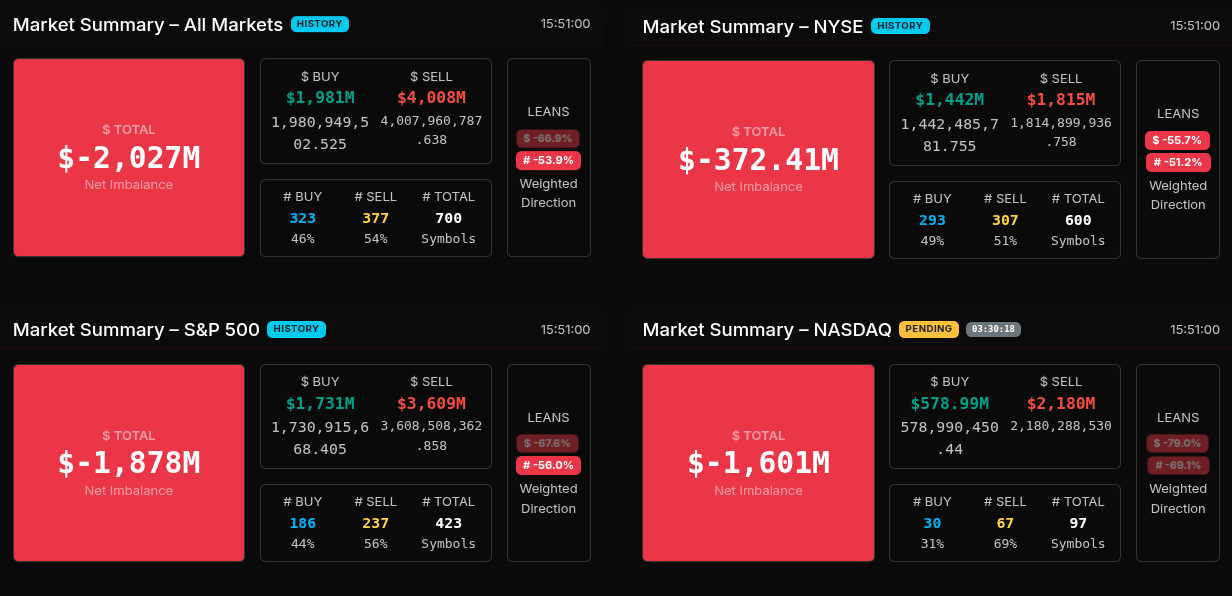Toggle the $ -55.7% lean in NYSE
Viewport: 1232px width, 596px height.
[x=1177, y=140]
